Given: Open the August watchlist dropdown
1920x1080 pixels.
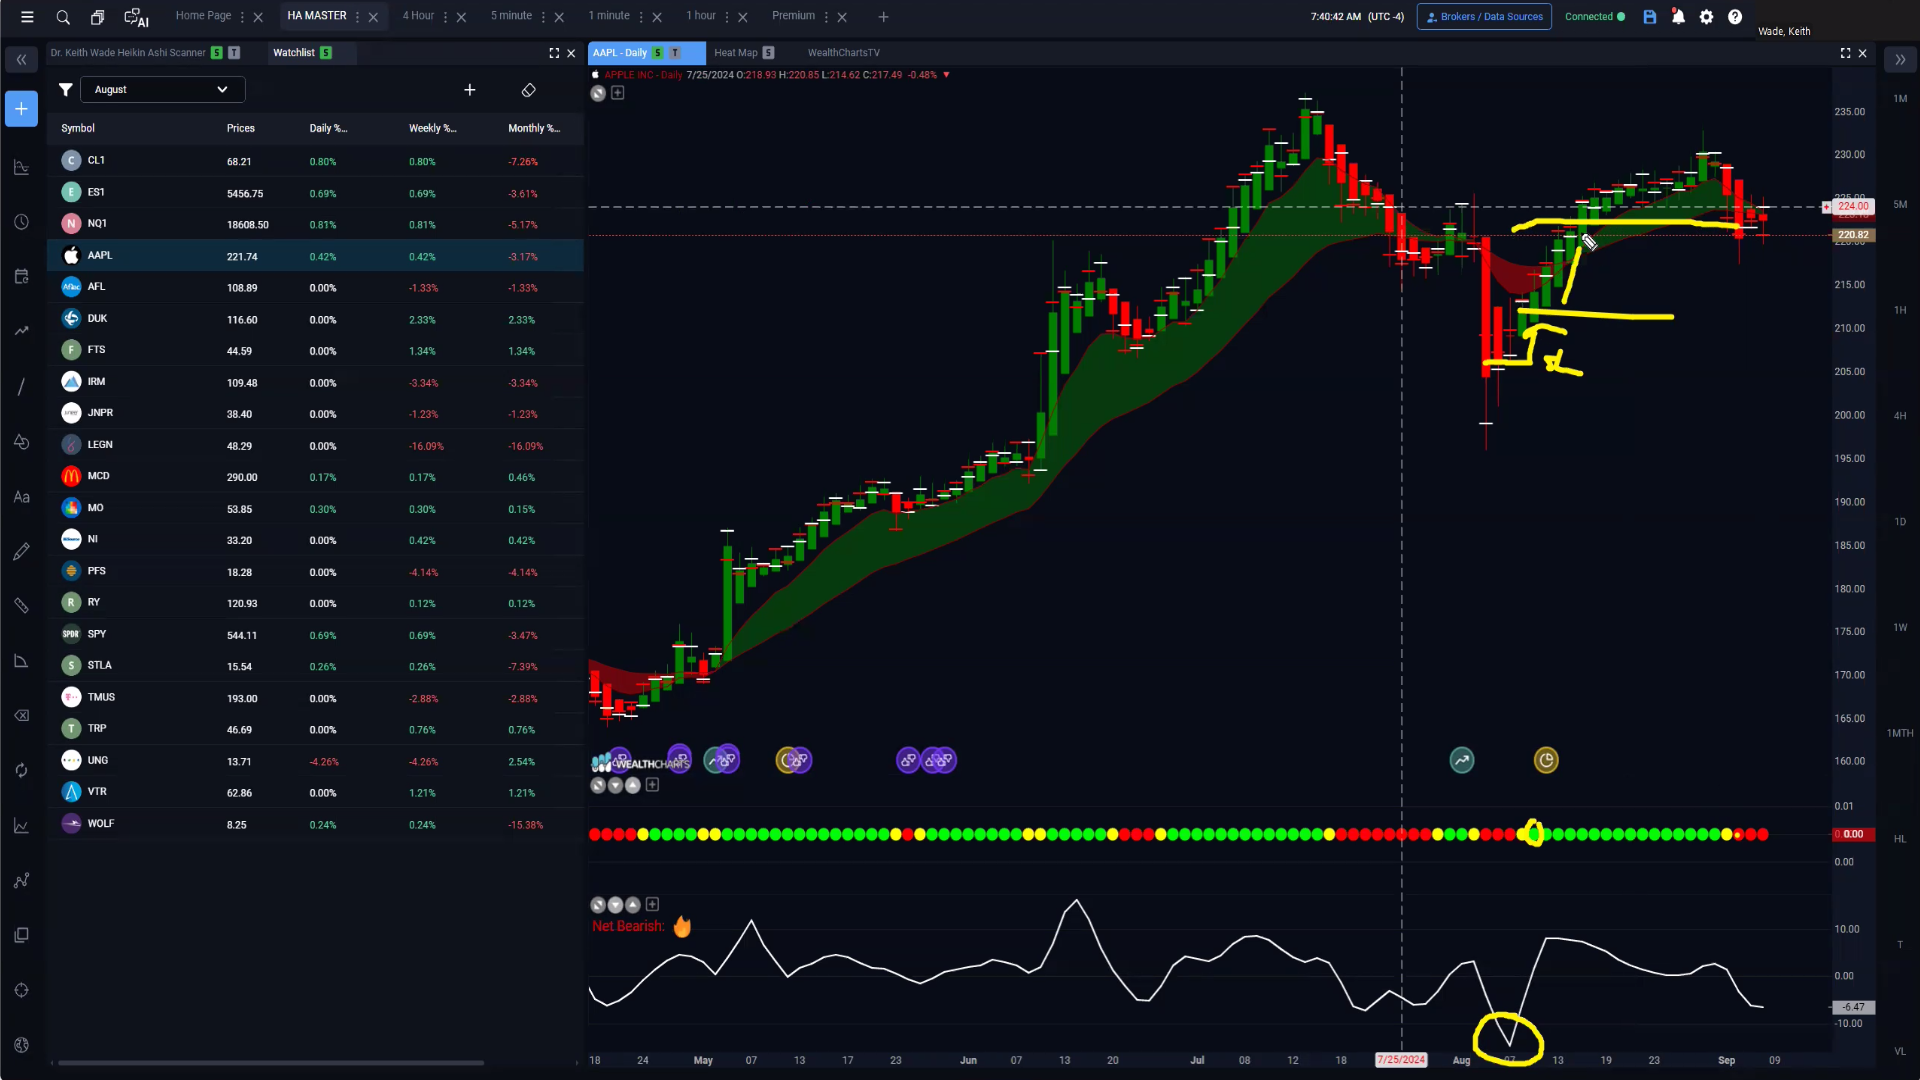Looking at the screenshot, I should (x=162, y=90).
